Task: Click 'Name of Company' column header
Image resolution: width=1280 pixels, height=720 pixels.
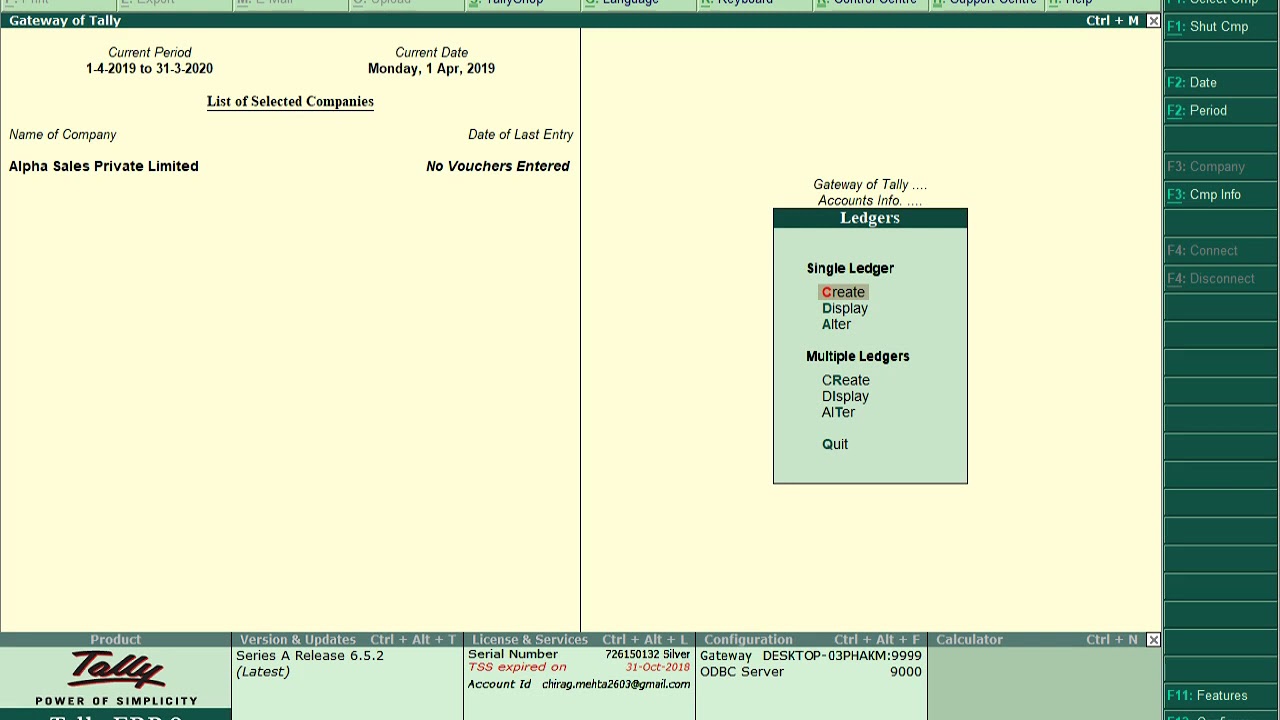Action: click(x=63, y=134)
